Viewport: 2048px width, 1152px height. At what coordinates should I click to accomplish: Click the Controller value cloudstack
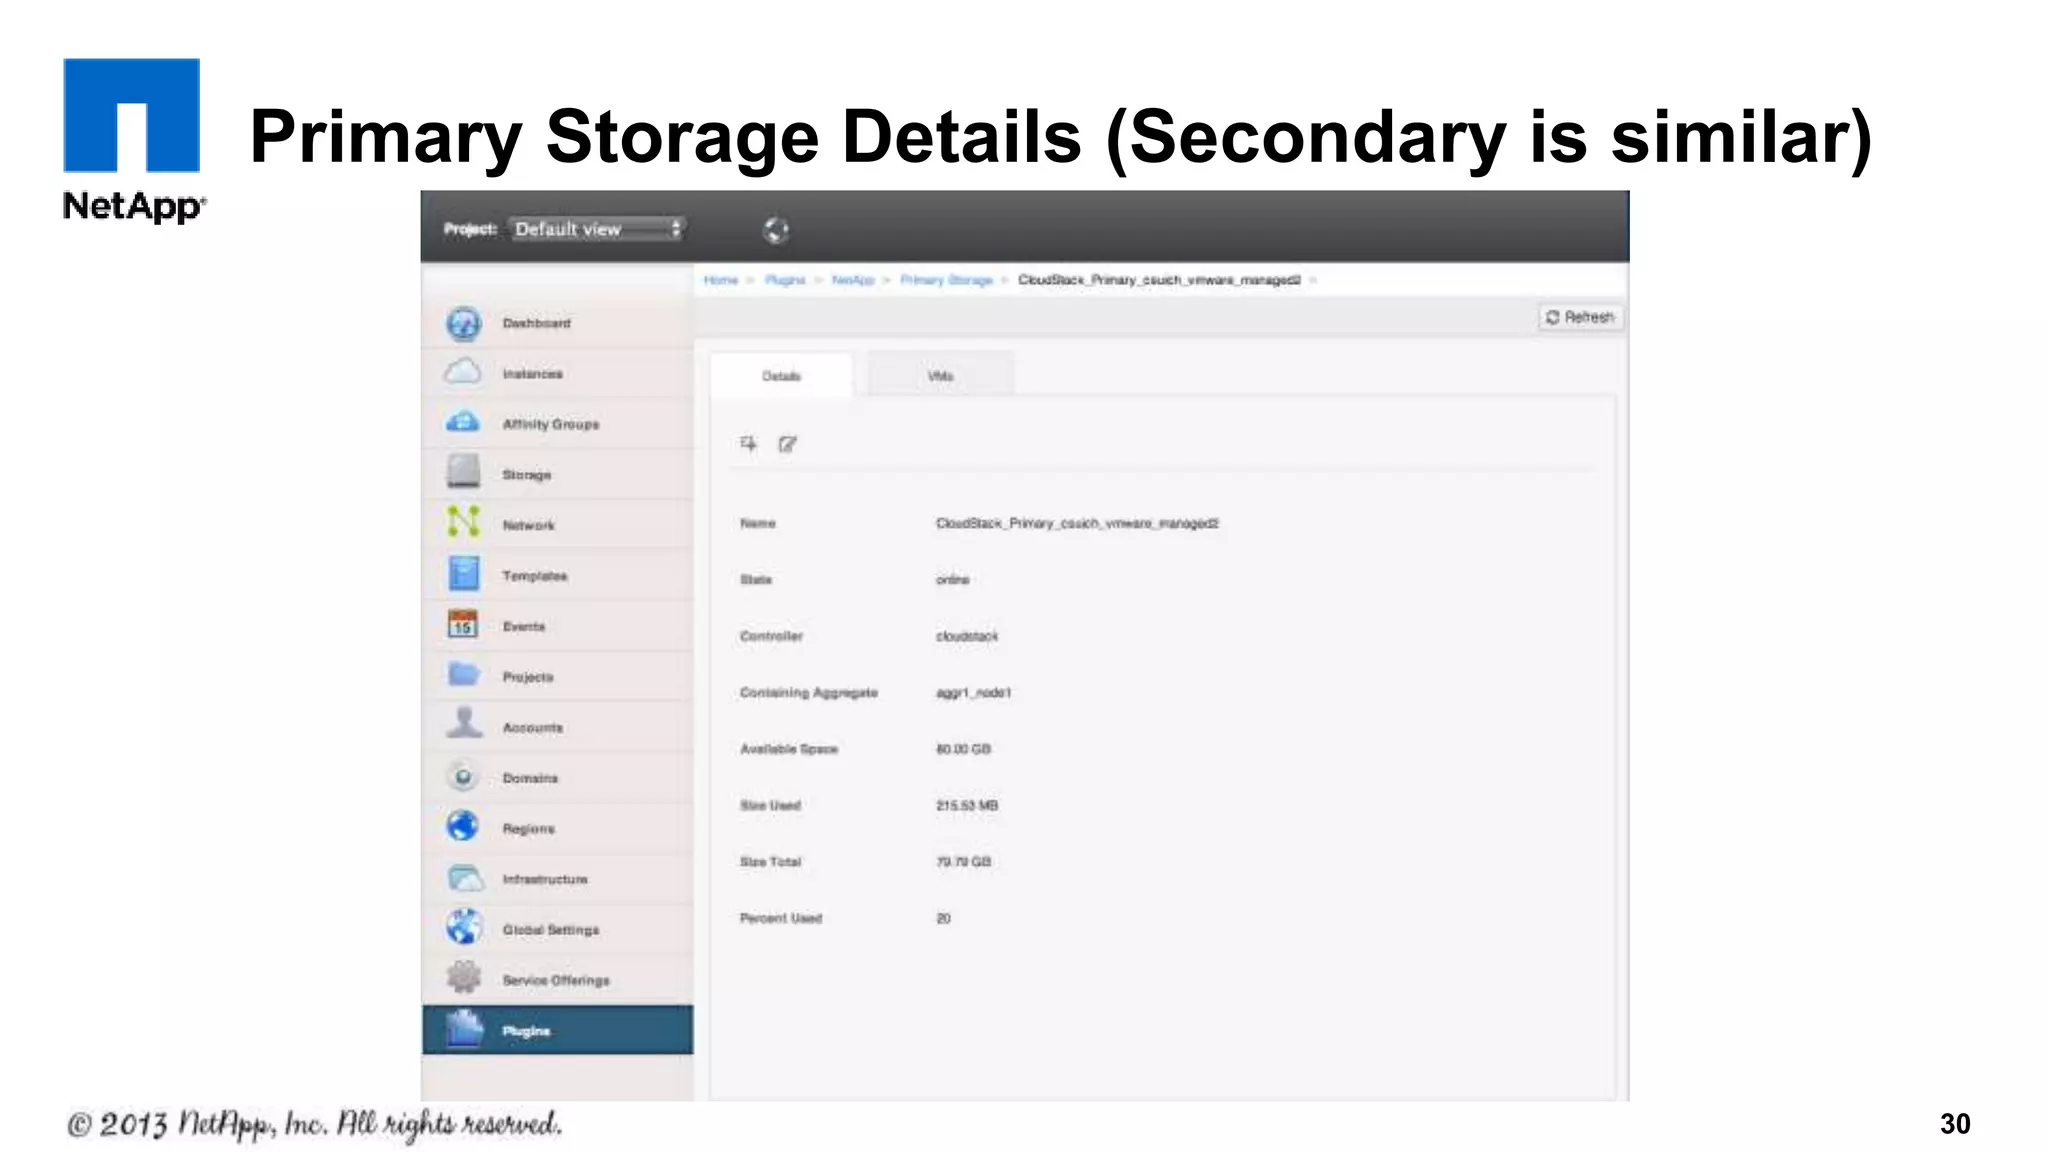(966, 636)
